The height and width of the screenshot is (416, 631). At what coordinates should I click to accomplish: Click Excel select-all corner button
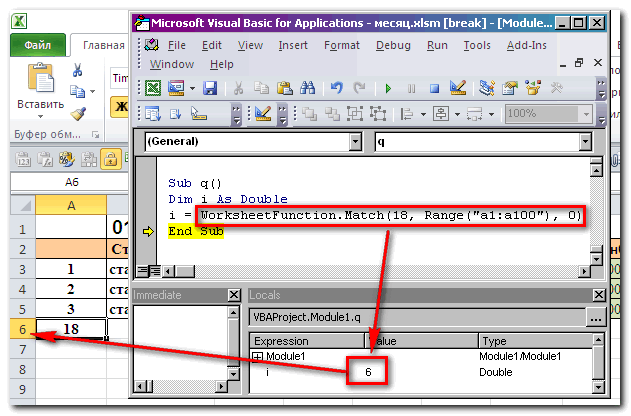click(23, 206)
